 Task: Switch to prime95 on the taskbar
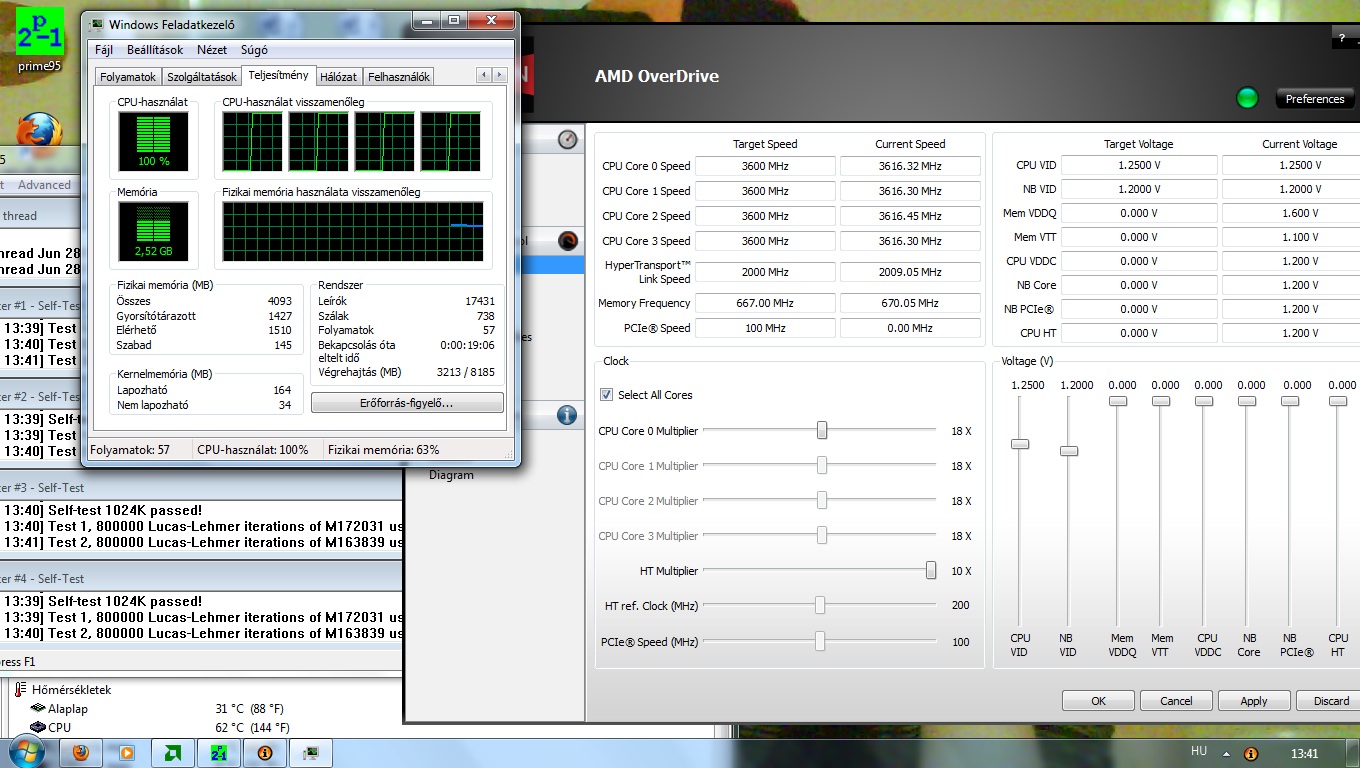tap(219, 752)
